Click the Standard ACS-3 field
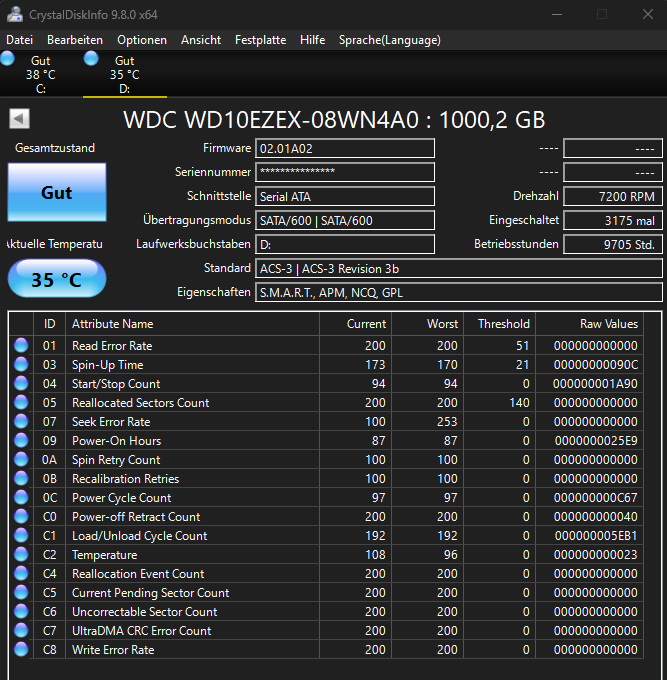Screen dimensions: 667x680 pos(459,268)
